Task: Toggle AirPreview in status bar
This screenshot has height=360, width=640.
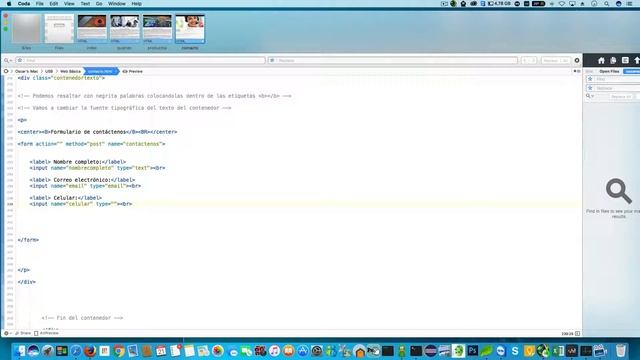Action: pos(47,333)
